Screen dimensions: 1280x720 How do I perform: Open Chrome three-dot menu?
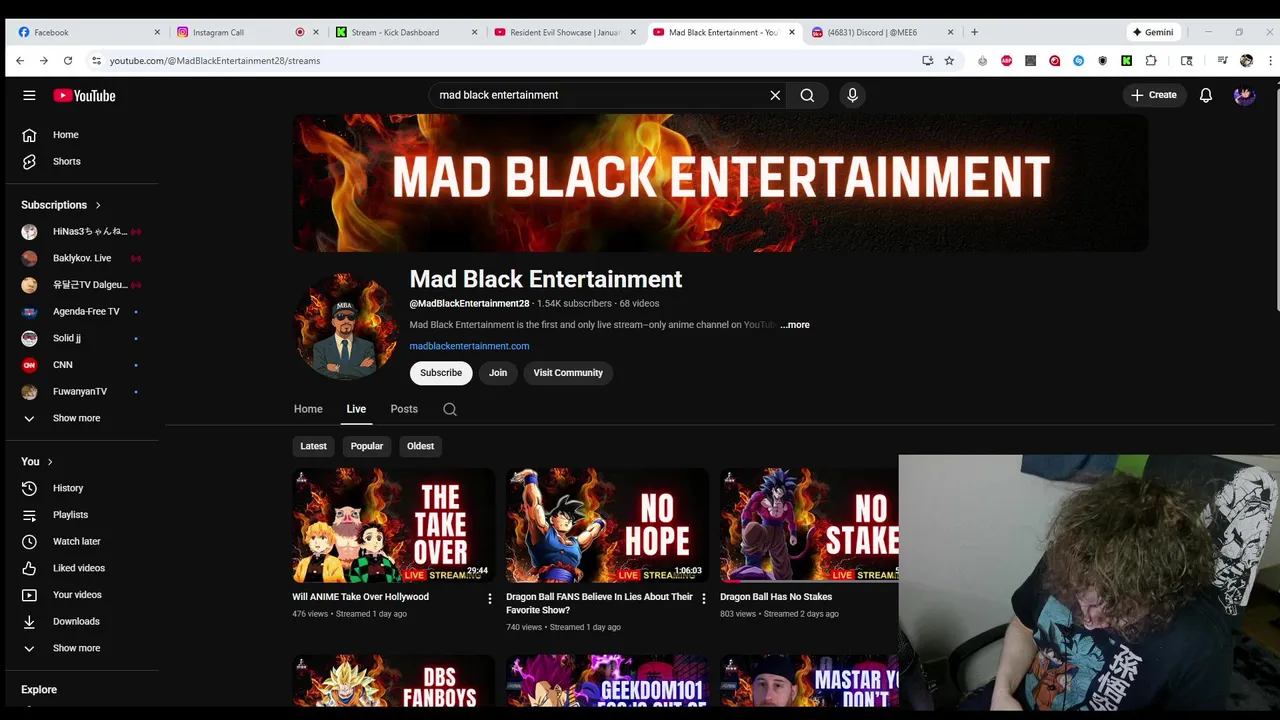tap(1271, 61)
